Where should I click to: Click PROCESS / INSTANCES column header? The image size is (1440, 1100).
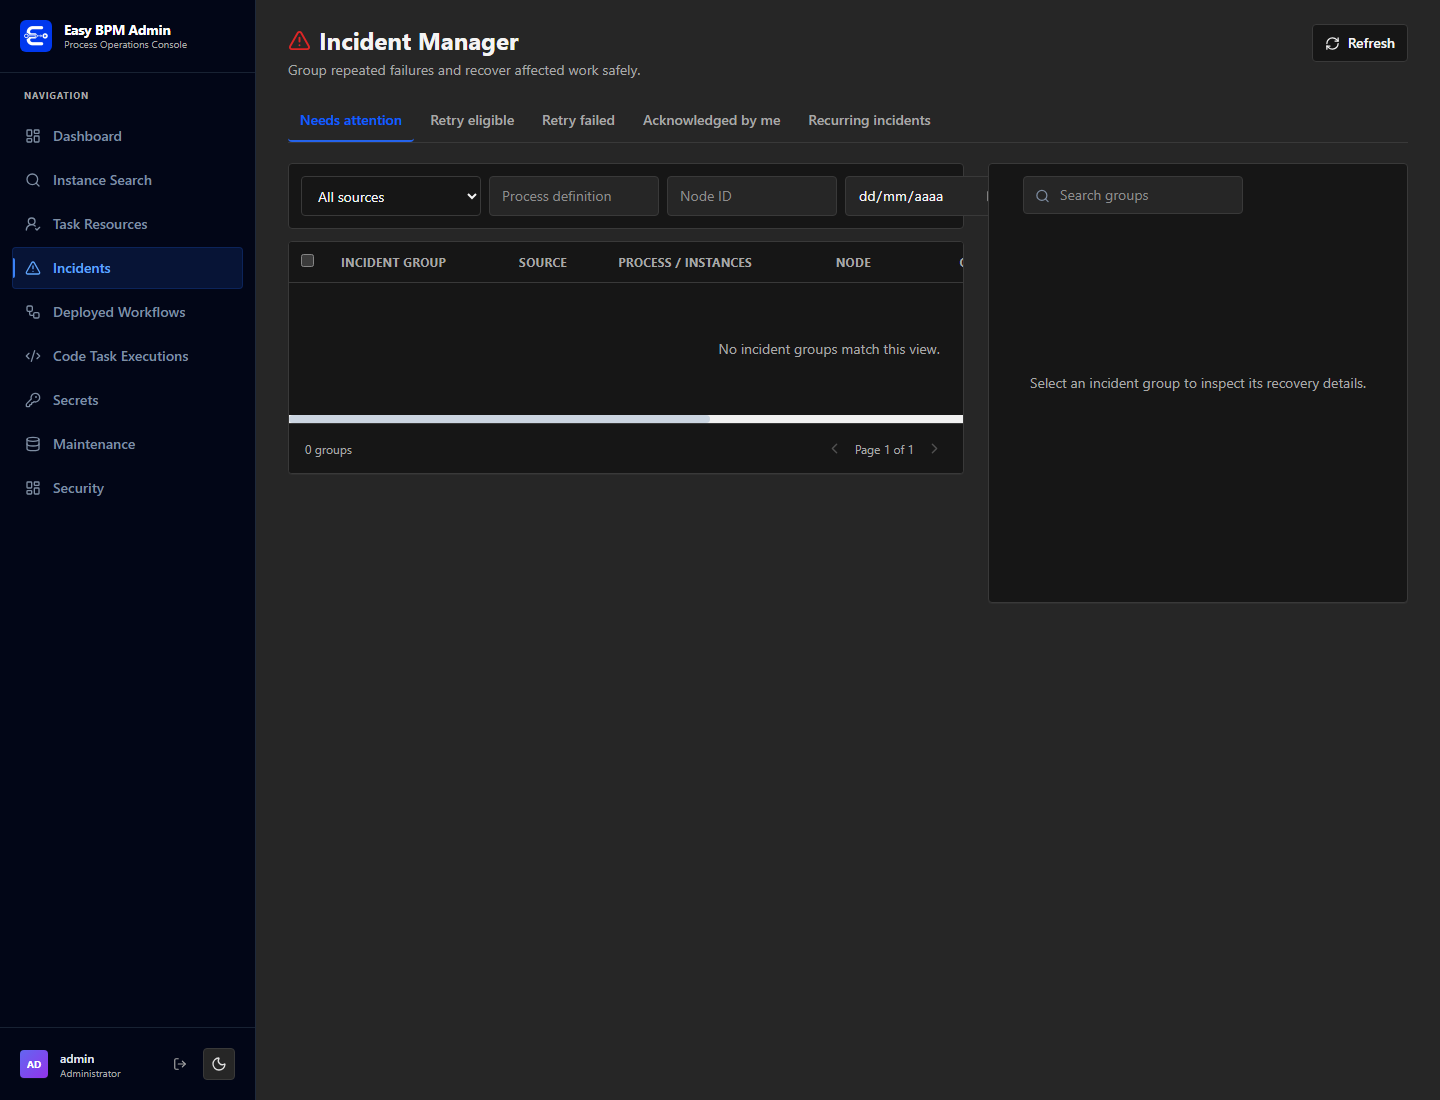(x=685, y=262)
